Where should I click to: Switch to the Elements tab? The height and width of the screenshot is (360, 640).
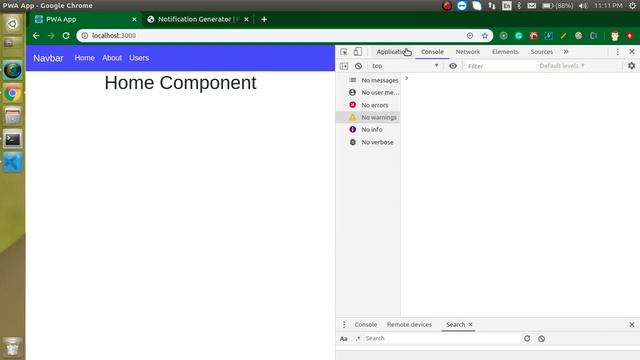[x=505, y=52]
